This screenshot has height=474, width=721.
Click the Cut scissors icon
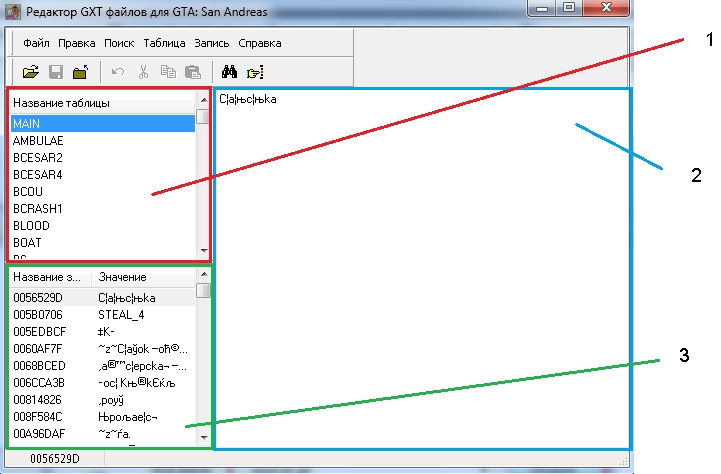pos(143,72)
